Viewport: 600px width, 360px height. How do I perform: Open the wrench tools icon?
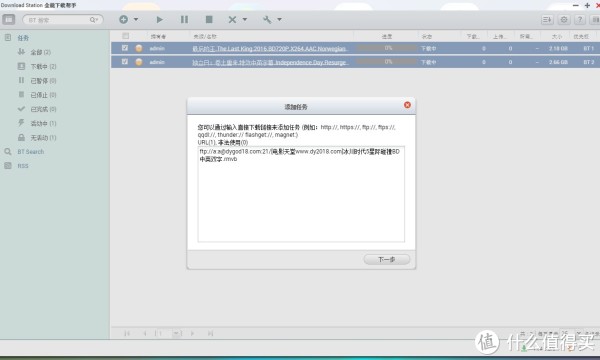[267, 20]
